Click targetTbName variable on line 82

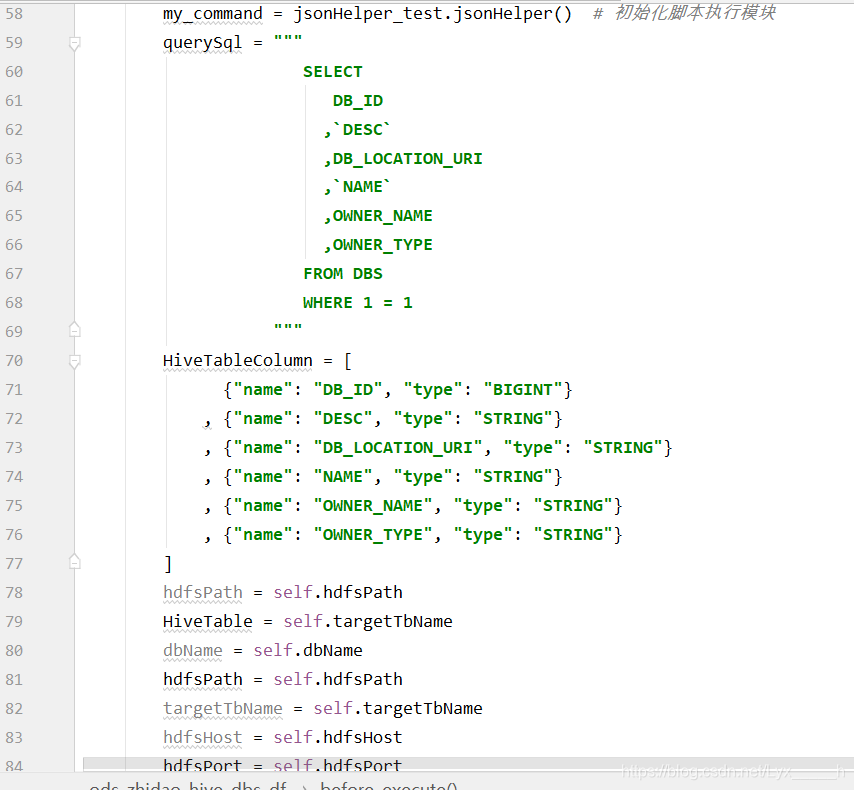click(x=223, y=708)
